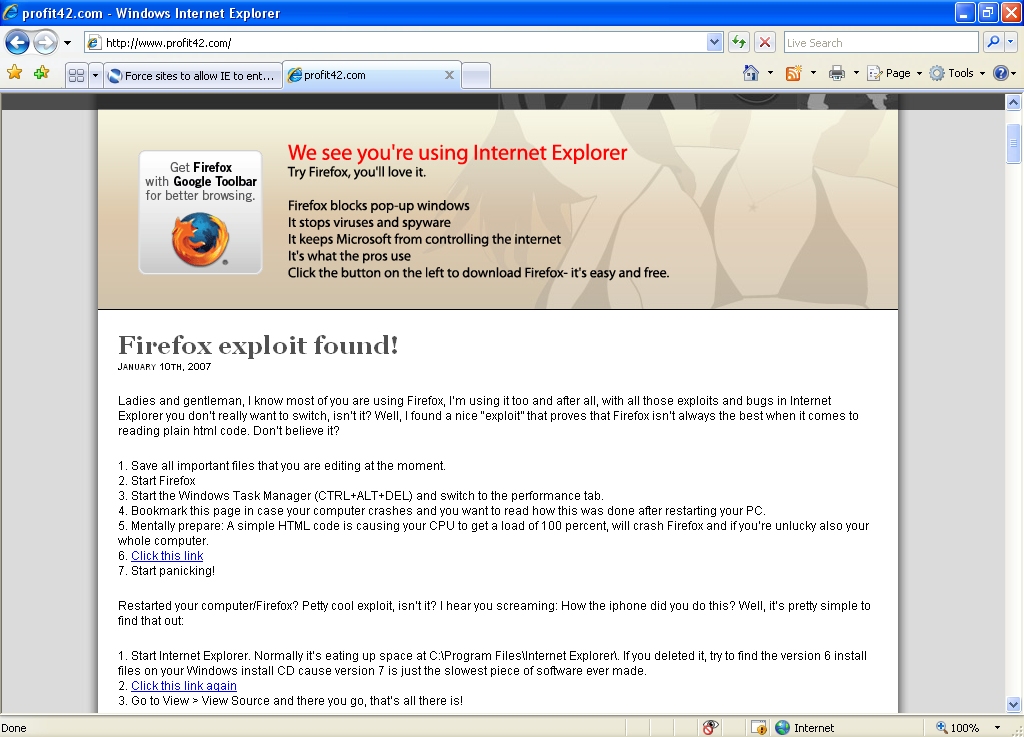This screenshot has width=1024, height=737.
Task: Close the profit42.com tab
Action: [x=449, y=75]
